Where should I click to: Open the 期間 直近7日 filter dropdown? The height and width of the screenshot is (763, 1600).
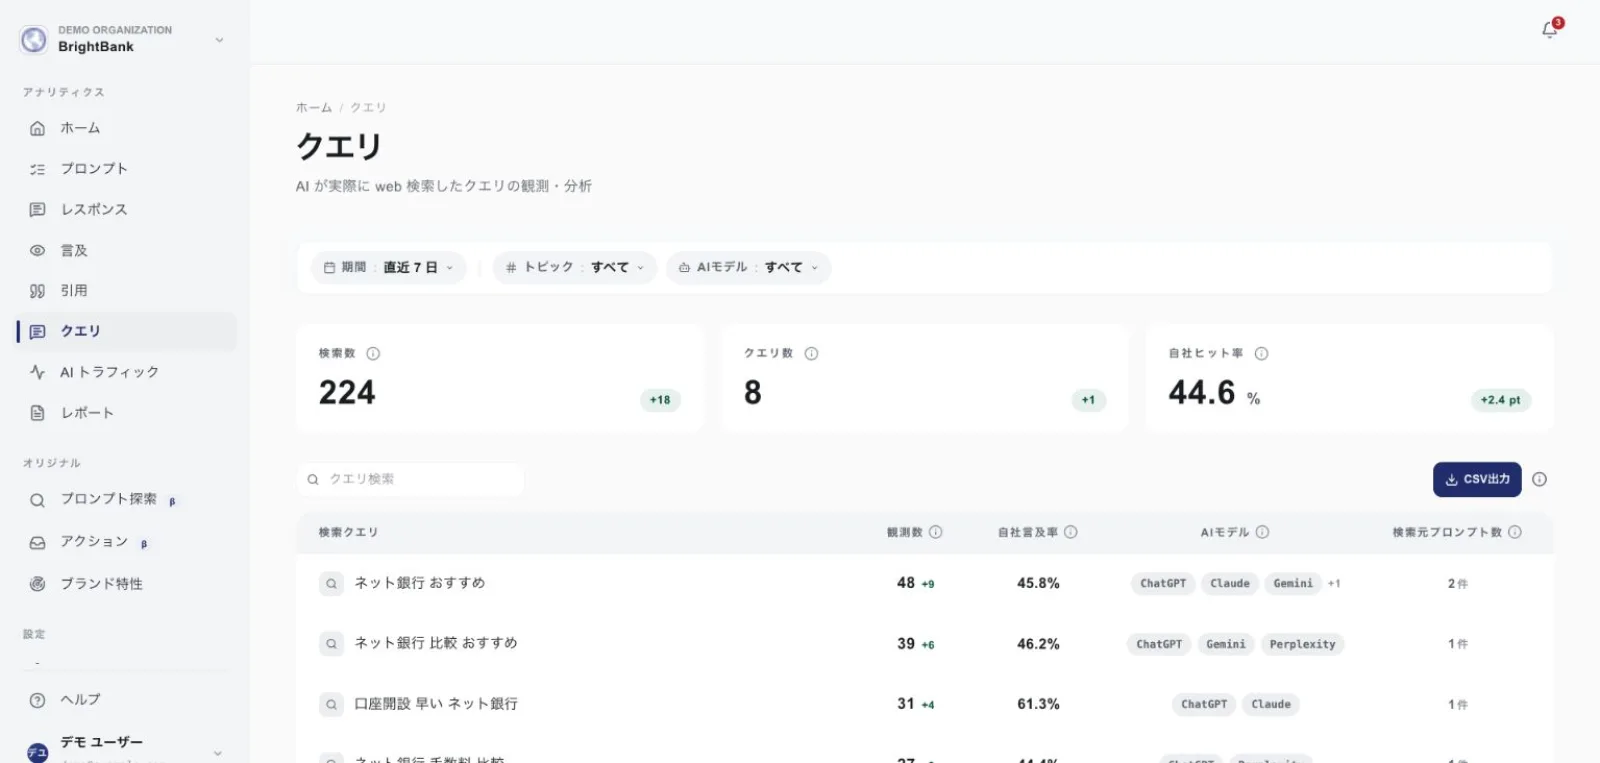[388, 268]
